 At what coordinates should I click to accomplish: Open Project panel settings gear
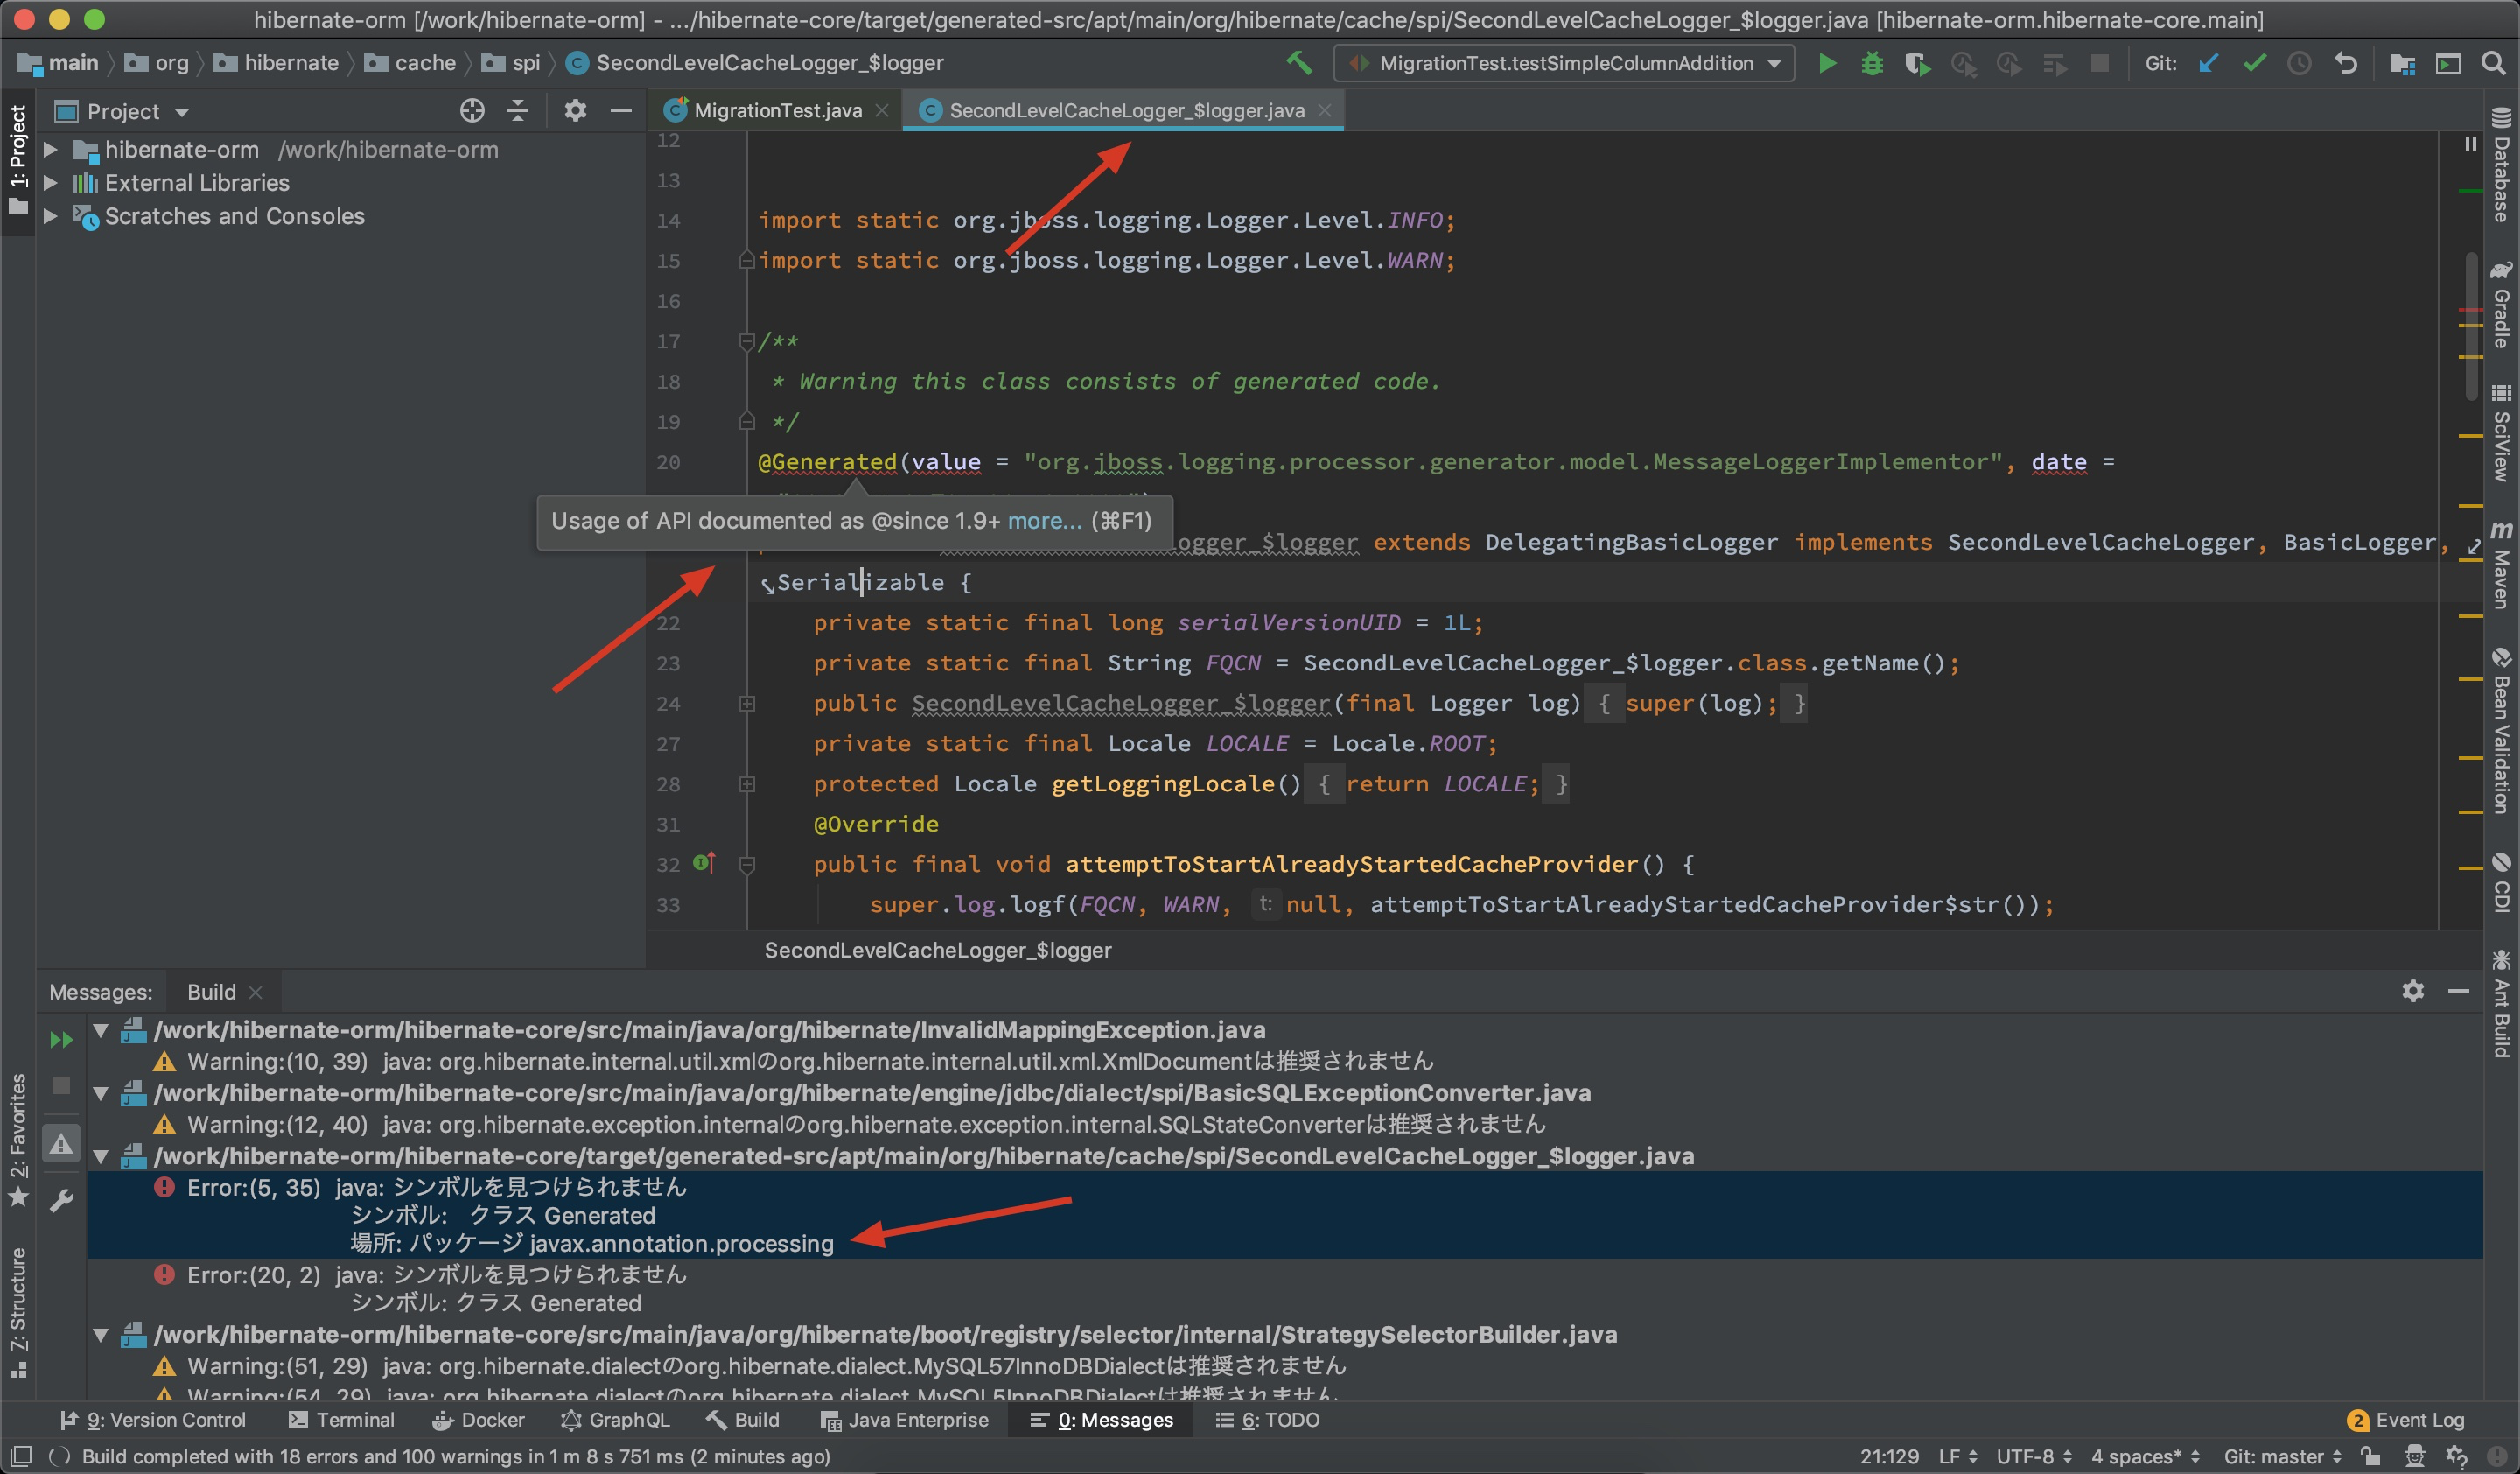(575, 111)
